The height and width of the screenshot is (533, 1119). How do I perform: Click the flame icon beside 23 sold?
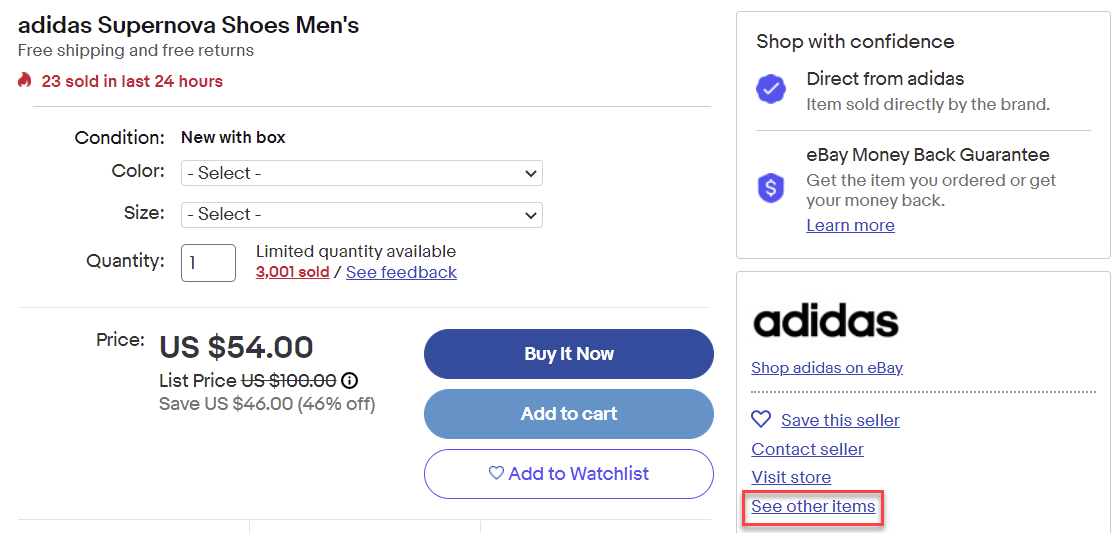point(25,81)
